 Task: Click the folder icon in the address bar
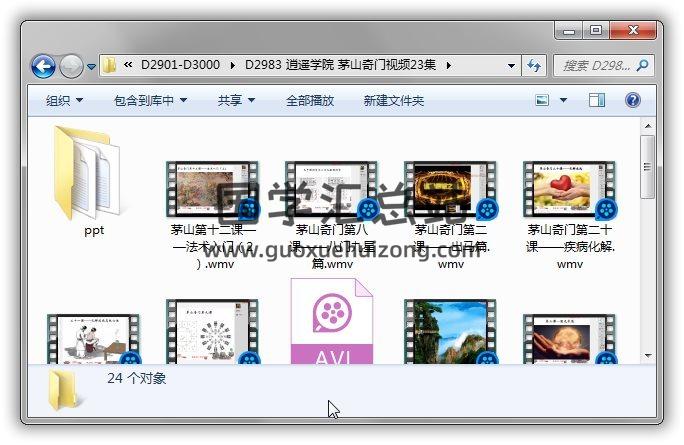pyautogui.click(x=109, y=65)
